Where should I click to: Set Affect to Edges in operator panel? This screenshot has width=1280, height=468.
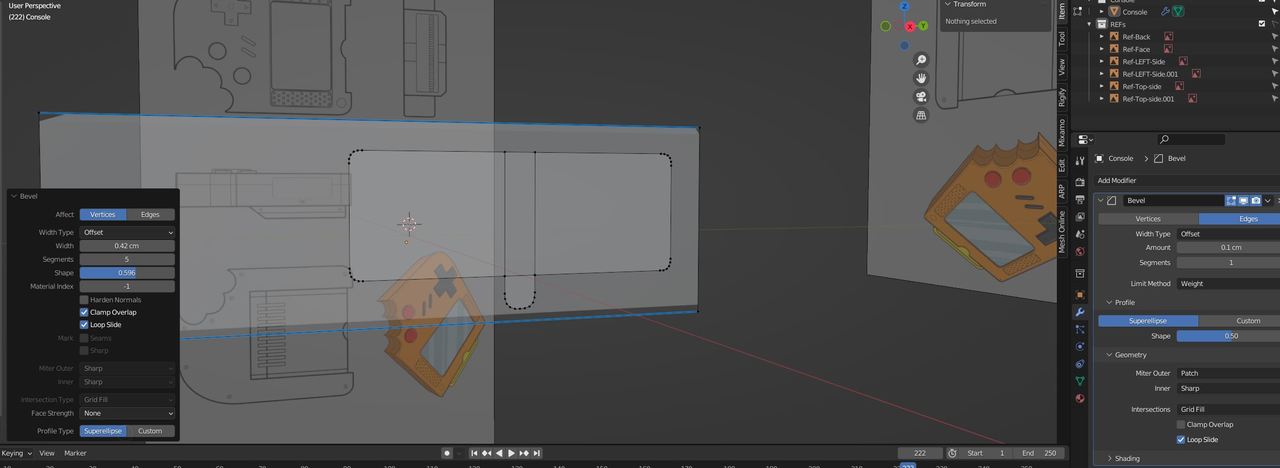click(150, 214)
